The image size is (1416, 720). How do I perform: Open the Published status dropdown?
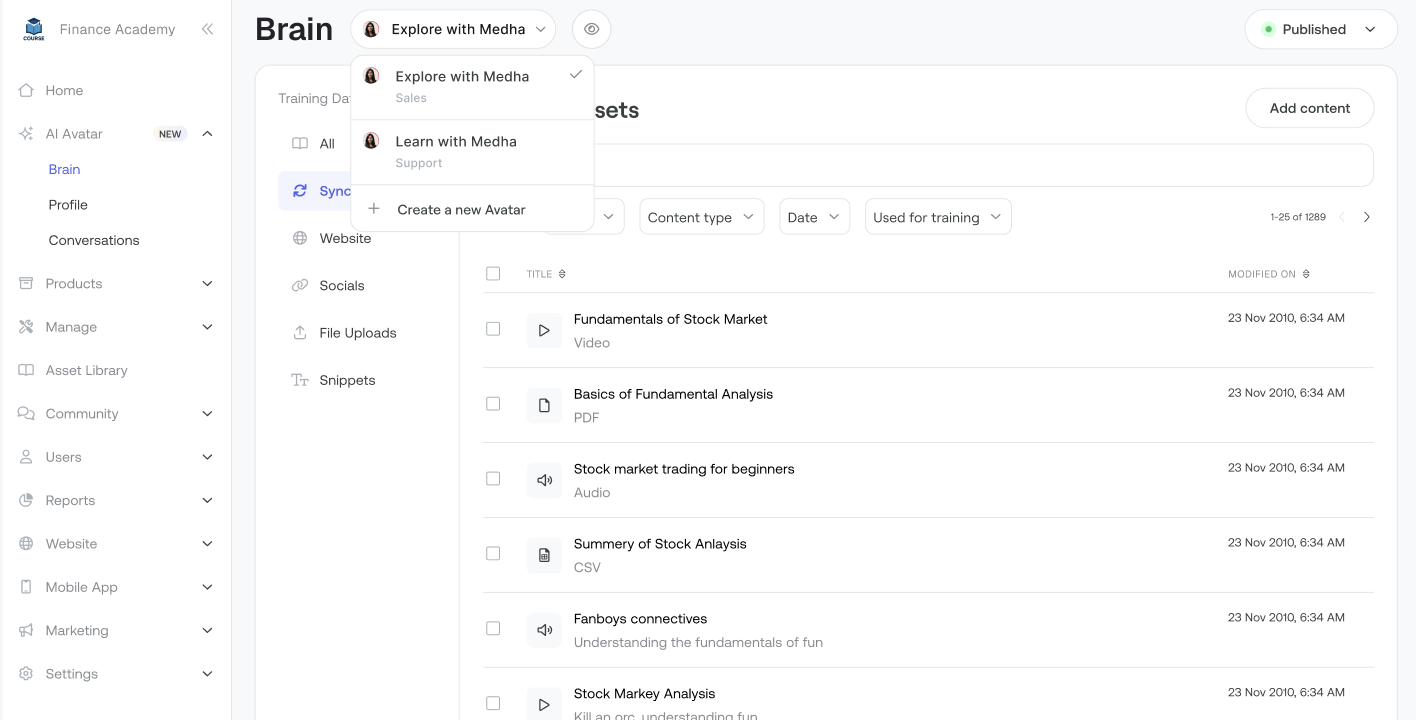click(1320, 29)
